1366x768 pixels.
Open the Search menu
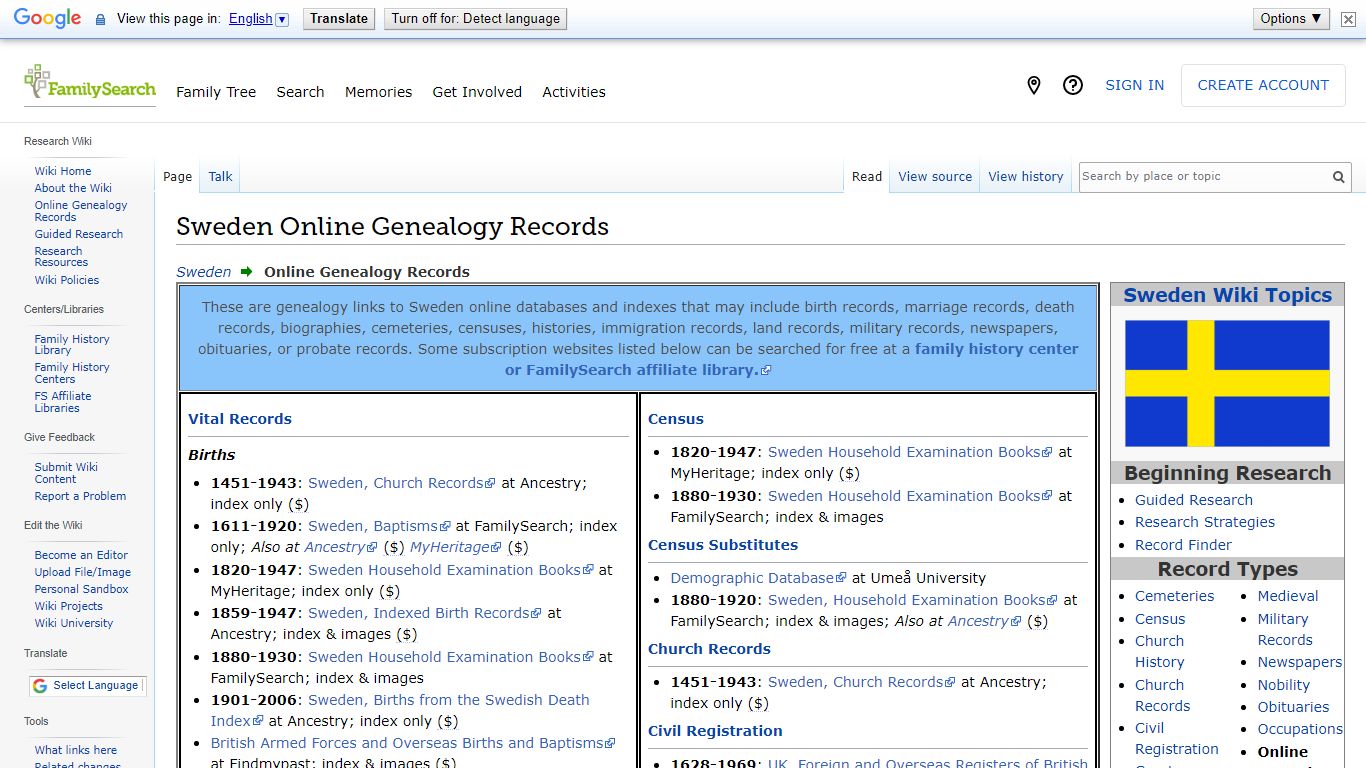click(300, 92)
